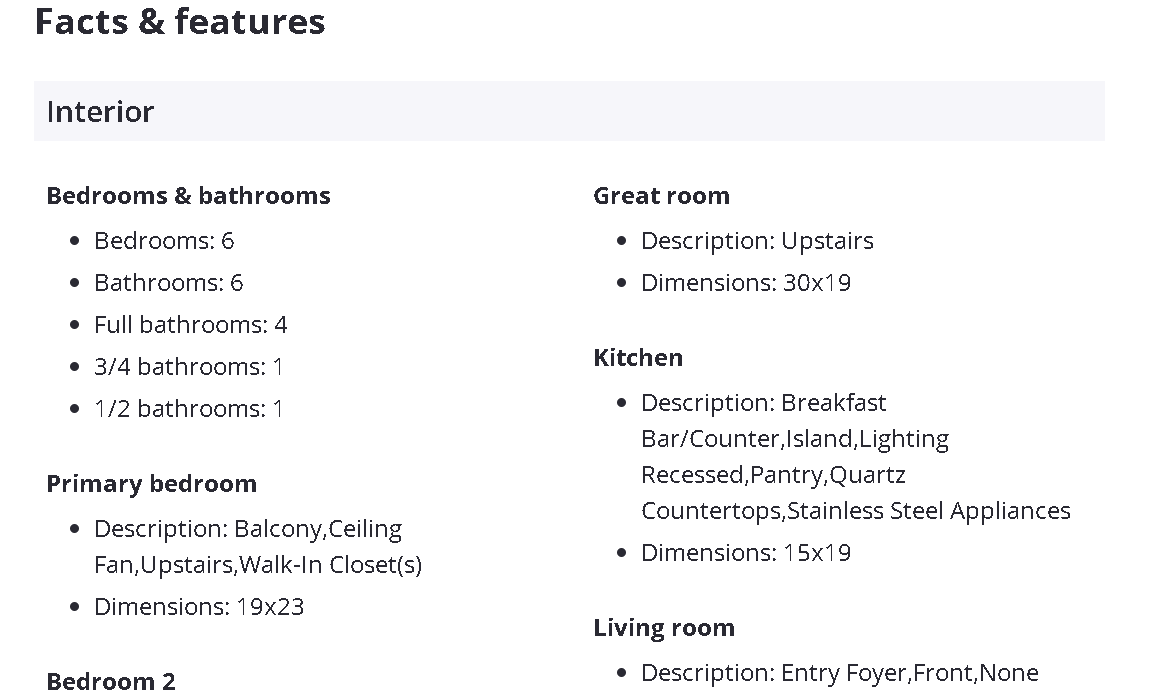The image size is (1168, 694).
Task: Click the Bathrooms: 6 list item
Action: tap(168, 283)
